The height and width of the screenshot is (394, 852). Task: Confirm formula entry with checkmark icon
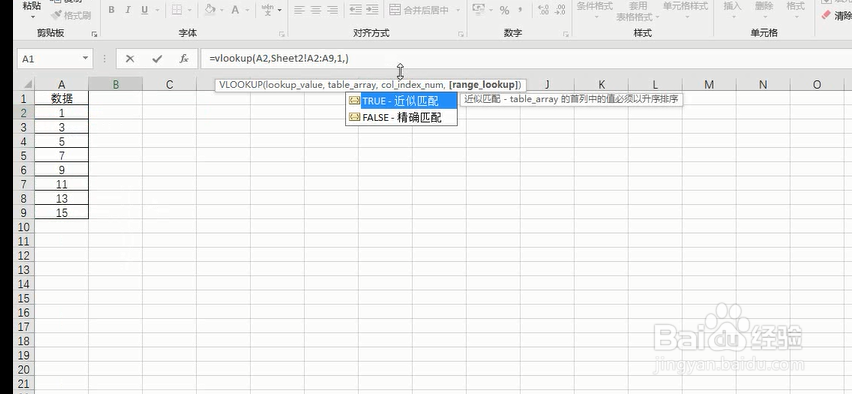pos(157,59)
